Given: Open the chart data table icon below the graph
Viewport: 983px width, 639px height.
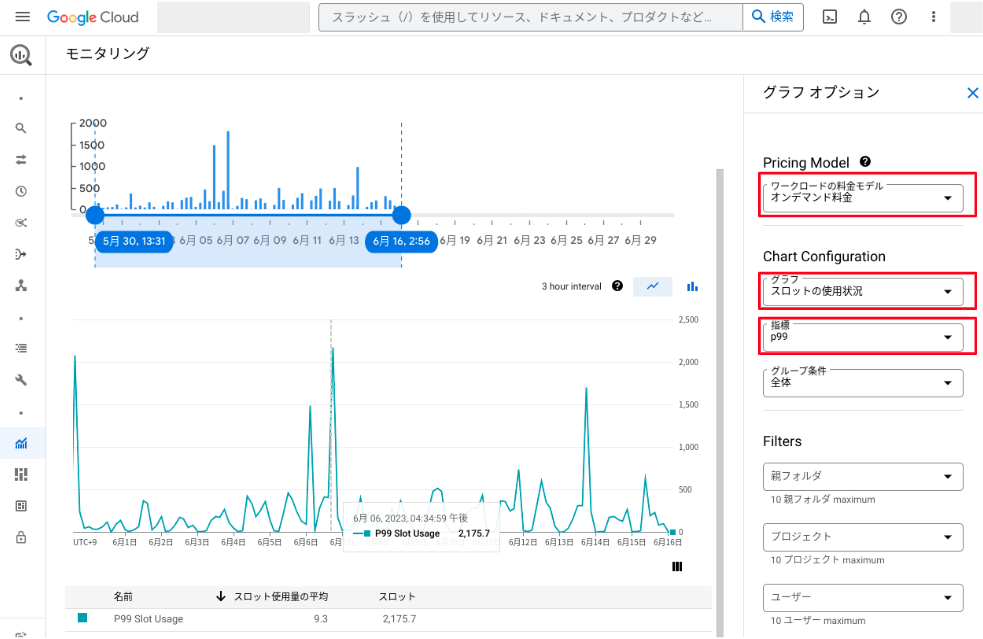Looking at the screenshot, I should click(677, 567).
